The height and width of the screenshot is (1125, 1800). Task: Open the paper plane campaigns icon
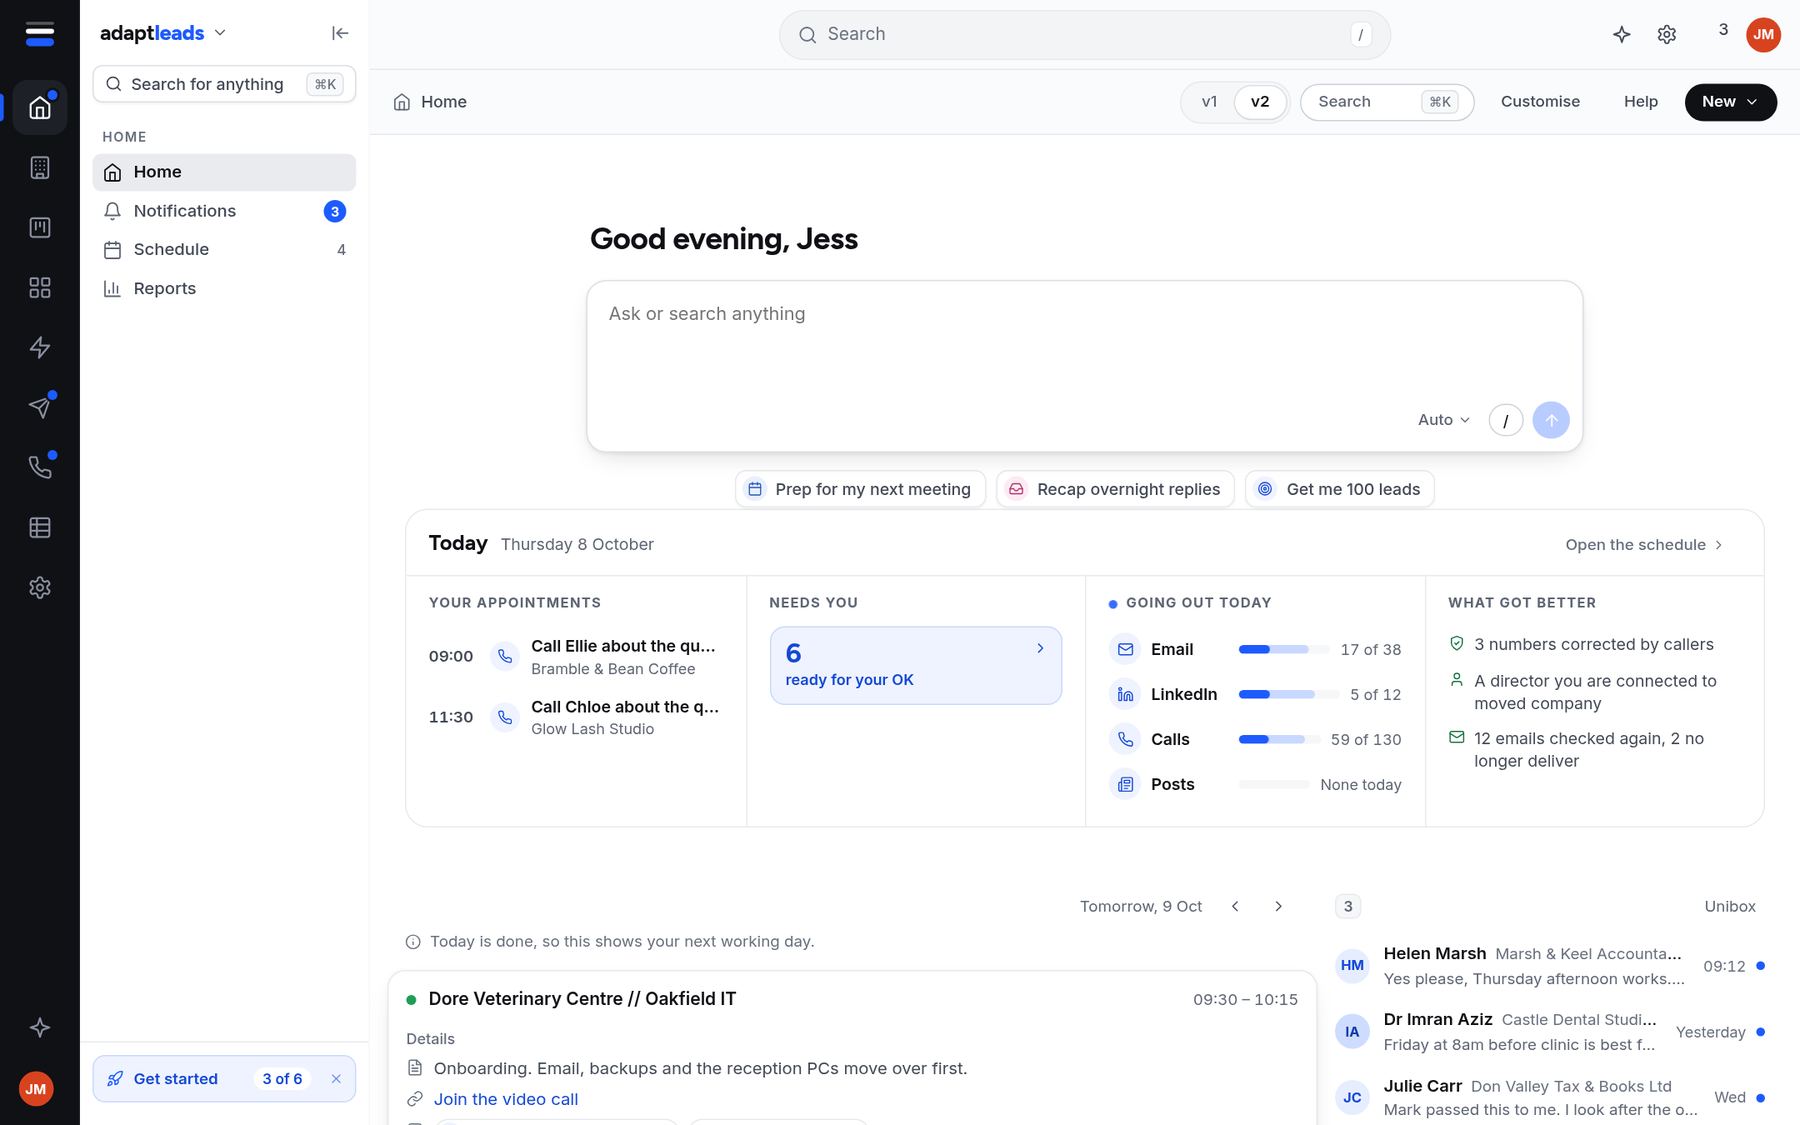[40, 407]
